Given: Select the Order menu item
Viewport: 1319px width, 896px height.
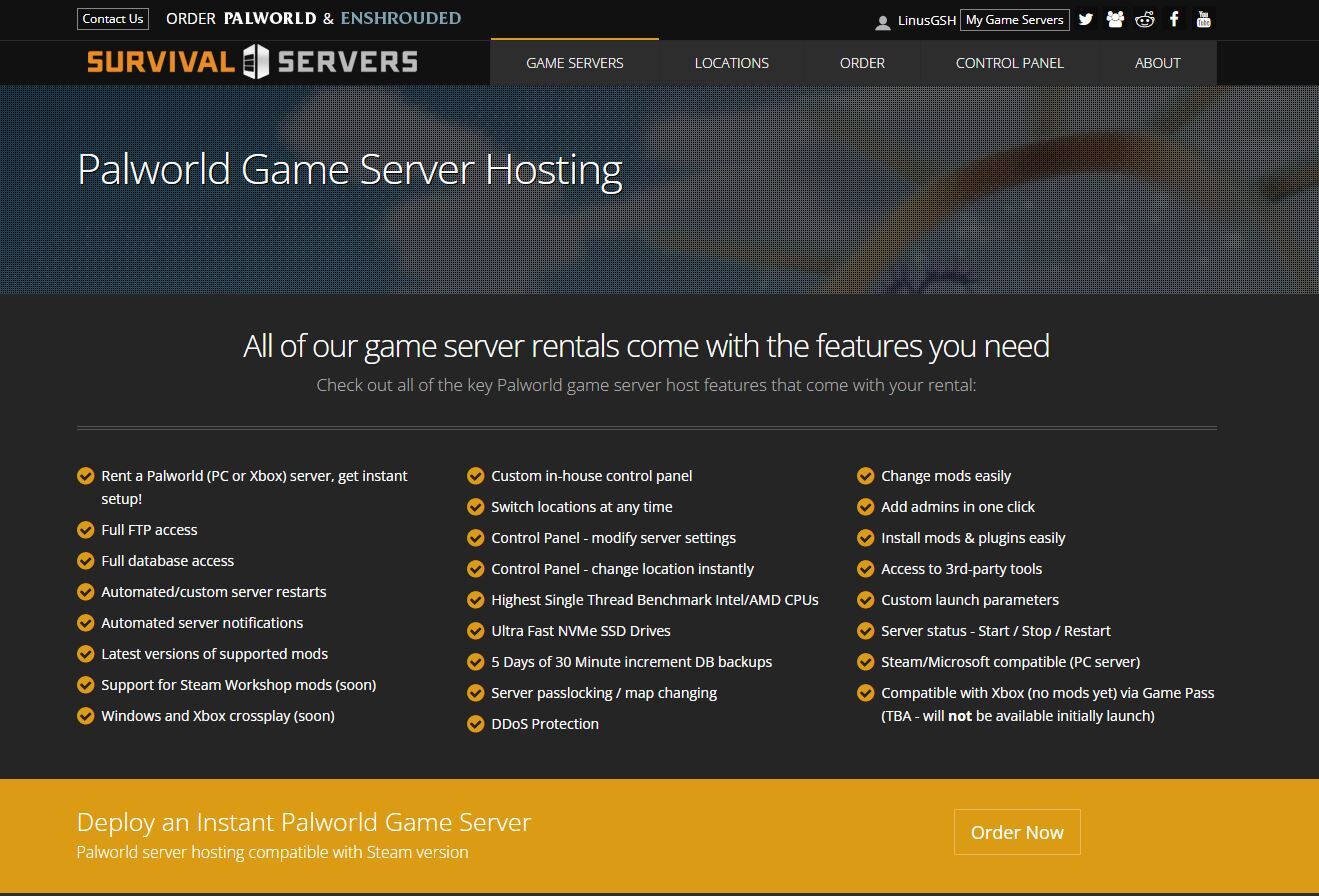Looking at the screenshot, I should pos(862,63).
